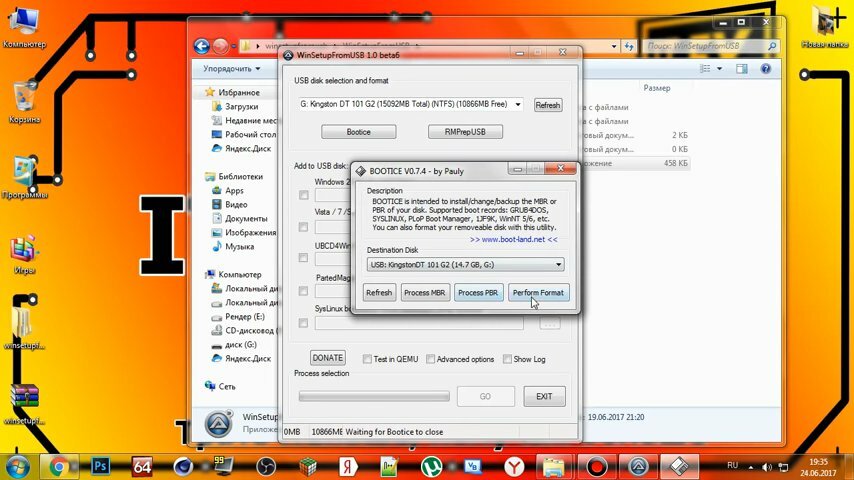Screen dimensions: 854x480
Task: Select Избранное in Explorer sidebar
Action: (x=239, y=93)
